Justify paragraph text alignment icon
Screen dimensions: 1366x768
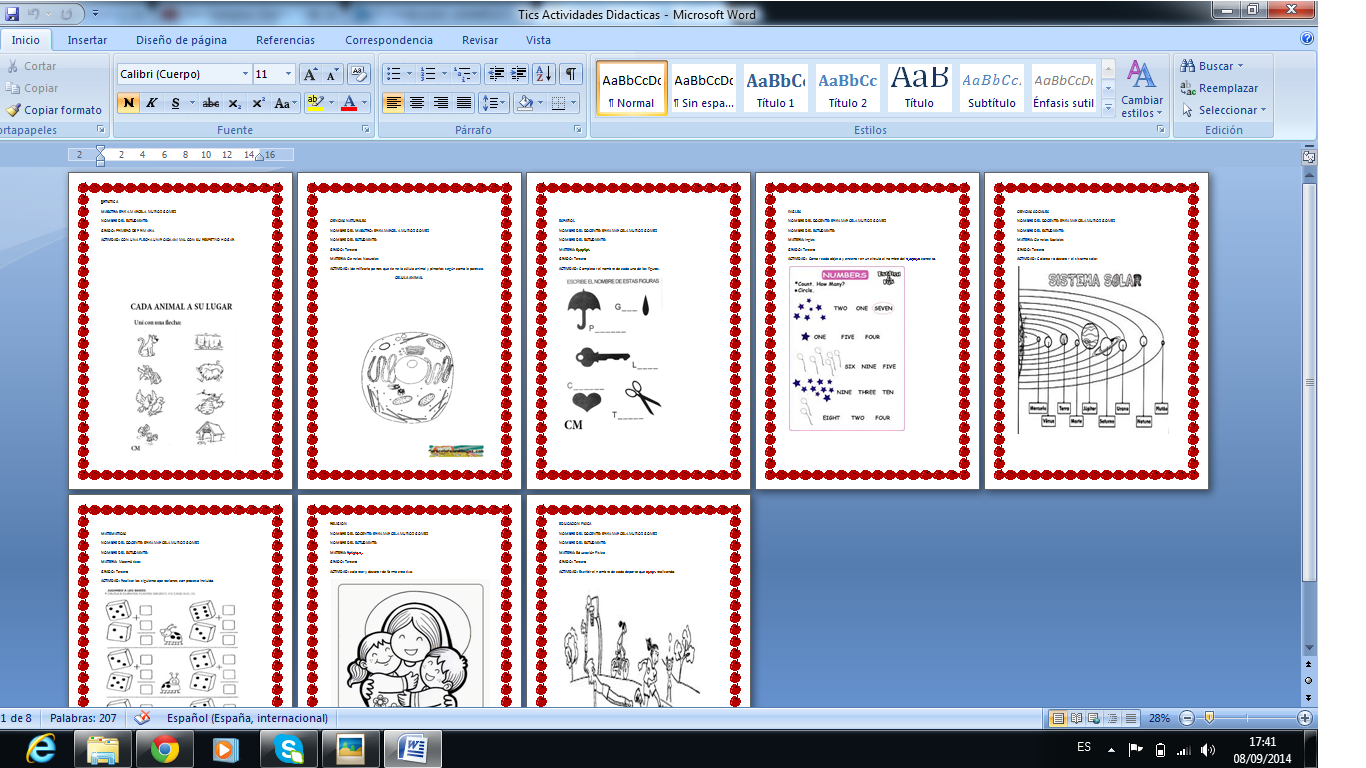pos(464,103)
